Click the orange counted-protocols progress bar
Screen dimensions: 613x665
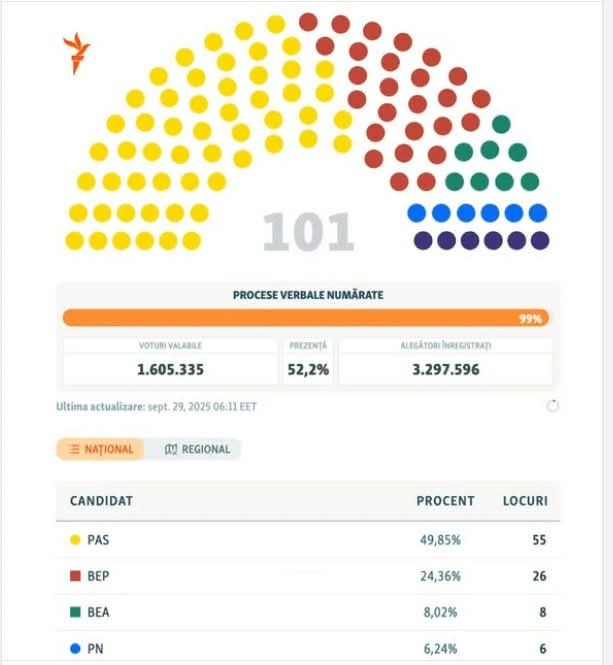305,318
